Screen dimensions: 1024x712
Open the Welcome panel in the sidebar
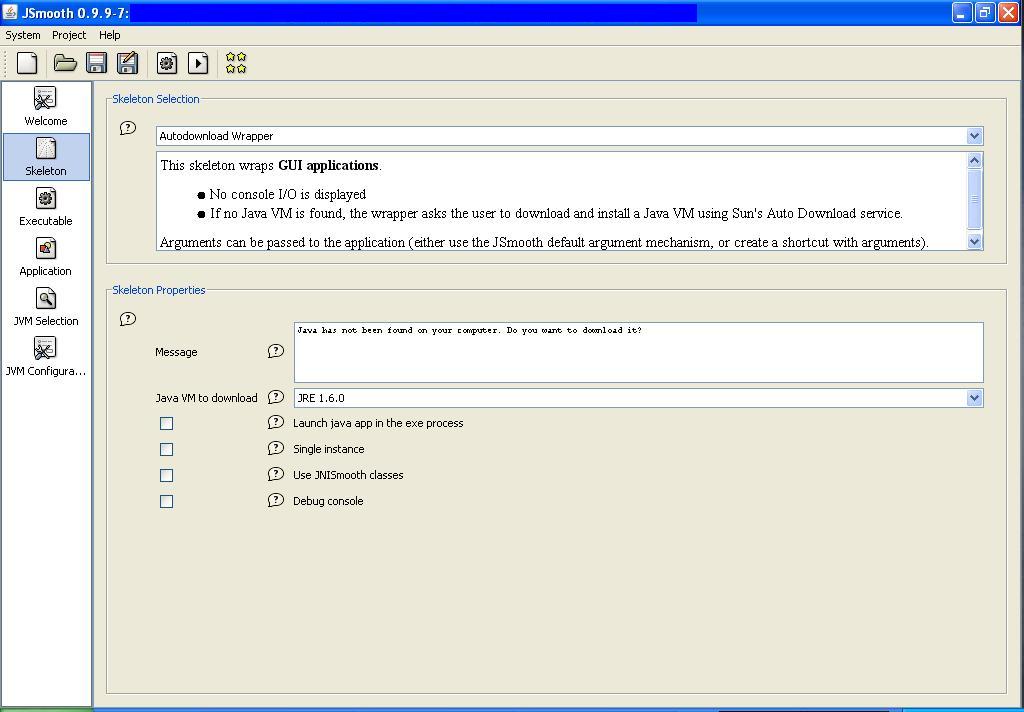pyautogui.click(x=45, y=105)
